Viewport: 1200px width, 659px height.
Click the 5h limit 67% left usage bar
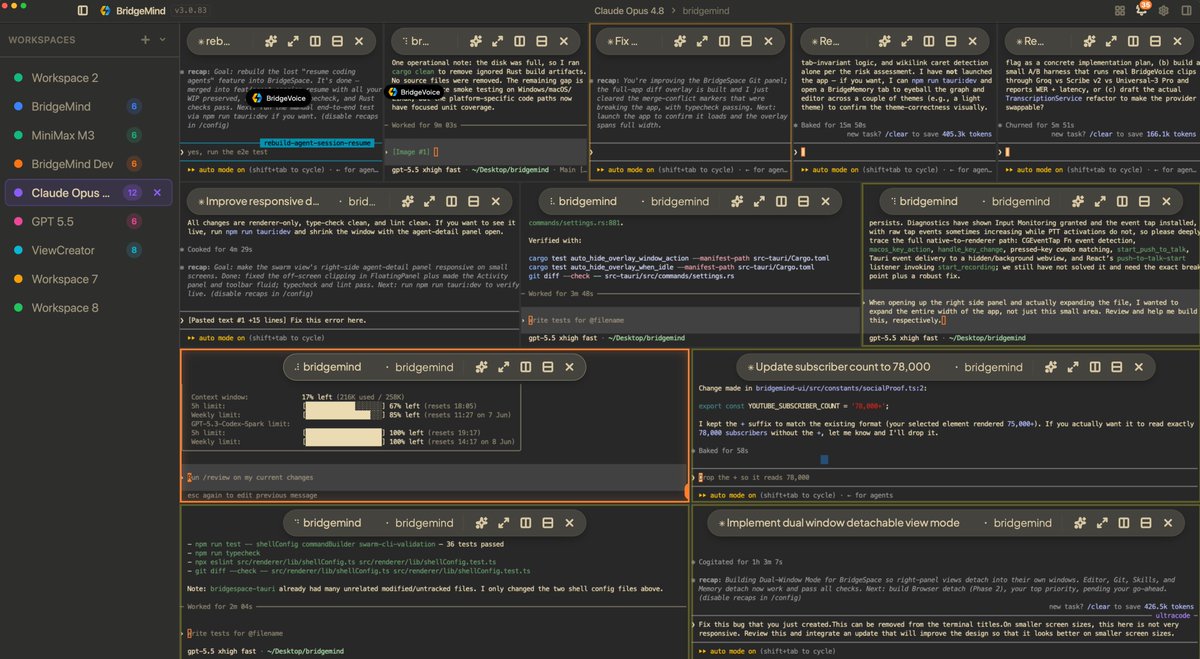pos(344,407)
